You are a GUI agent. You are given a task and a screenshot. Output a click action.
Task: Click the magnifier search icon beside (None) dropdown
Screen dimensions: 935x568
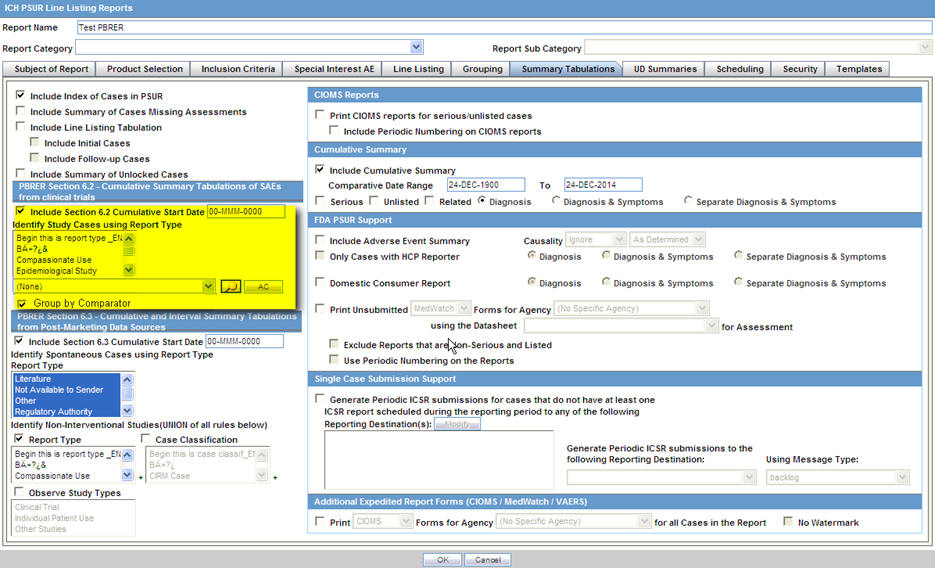pos(230,287)
